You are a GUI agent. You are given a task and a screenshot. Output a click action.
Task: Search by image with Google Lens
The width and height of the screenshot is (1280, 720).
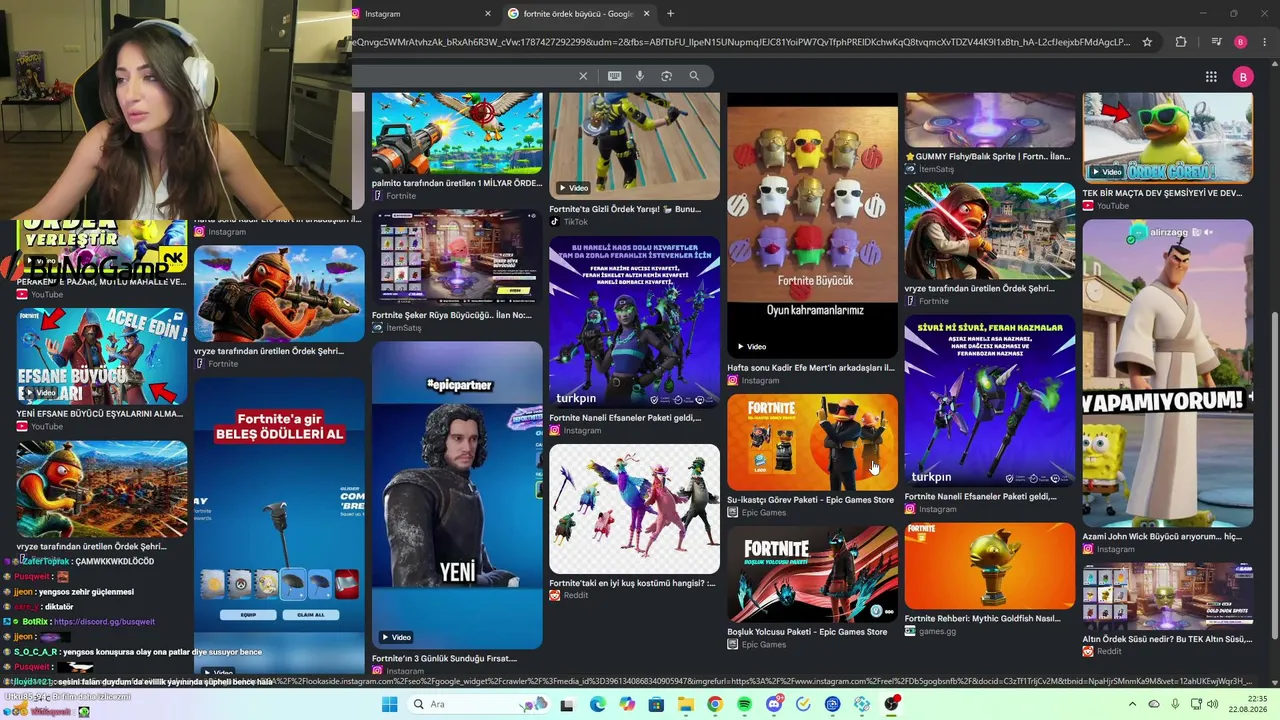pyautogui.click(x=667, y=76)
